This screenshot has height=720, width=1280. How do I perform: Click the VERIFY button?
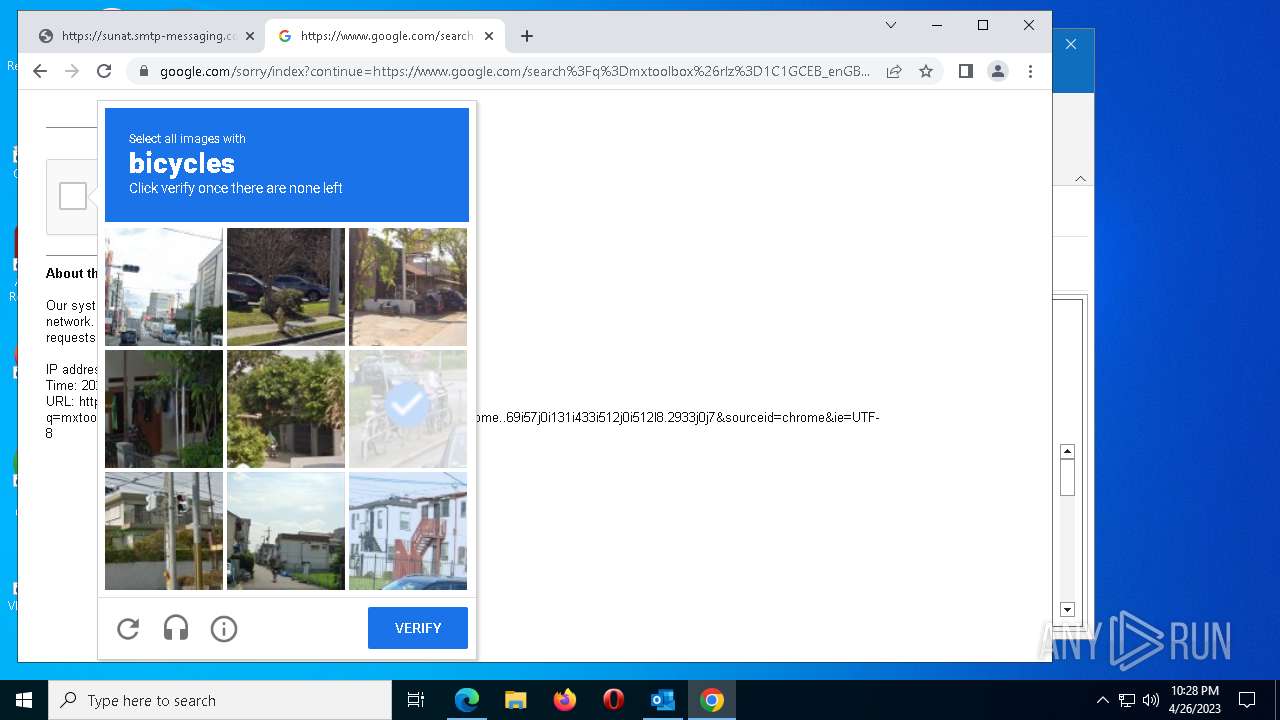[418, 628]
